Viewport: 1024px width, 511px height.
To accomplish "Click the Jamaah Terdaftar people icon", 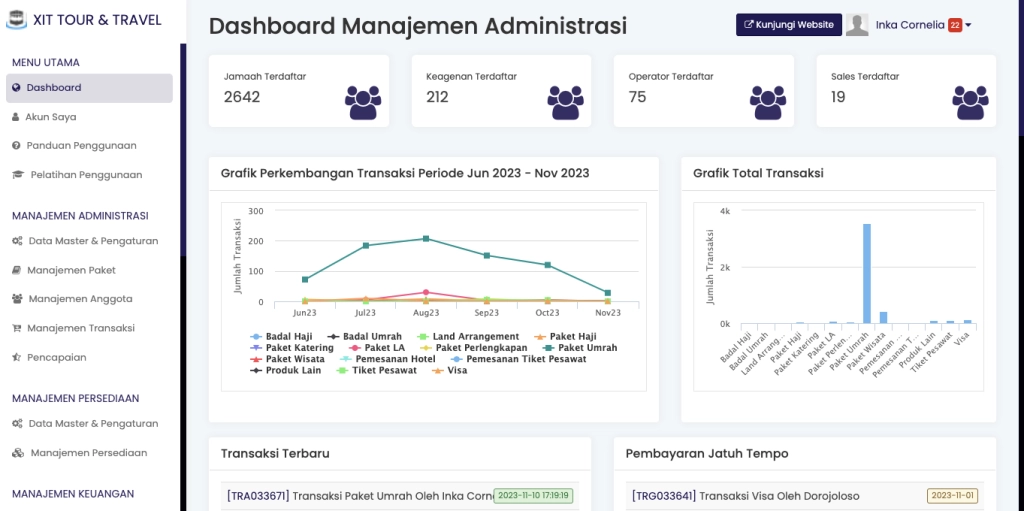I will pyautogui.click(x=364, y=102).
